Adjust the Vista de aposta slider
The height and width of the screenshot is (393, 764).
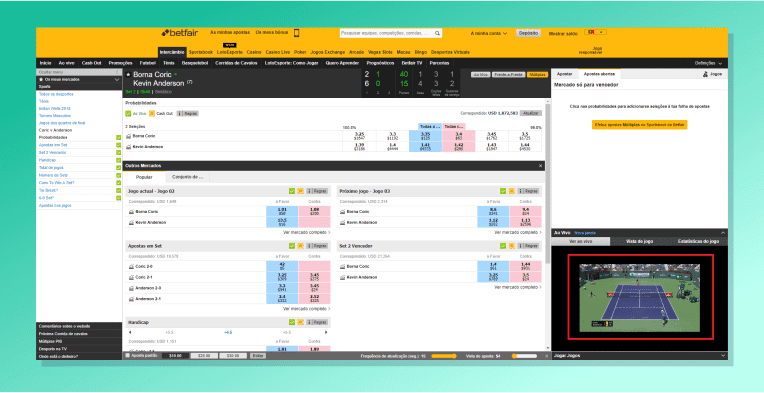click(524, 356)
